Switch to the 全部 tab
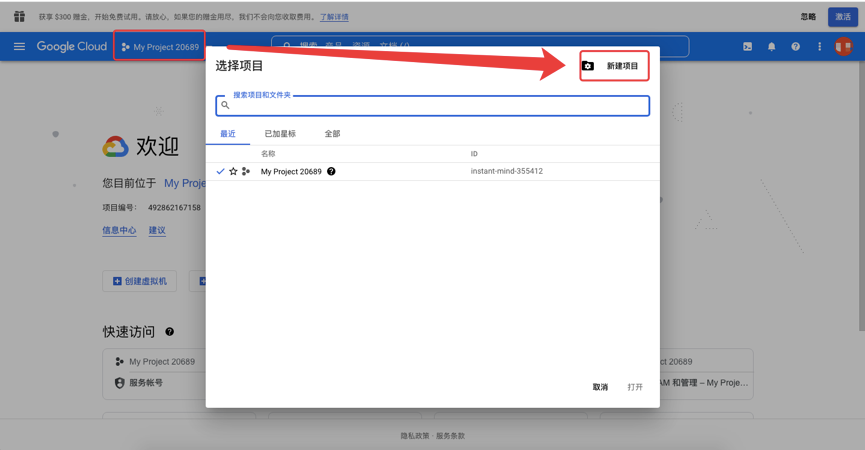The image size is (865, 450). [x=332, y=134]
